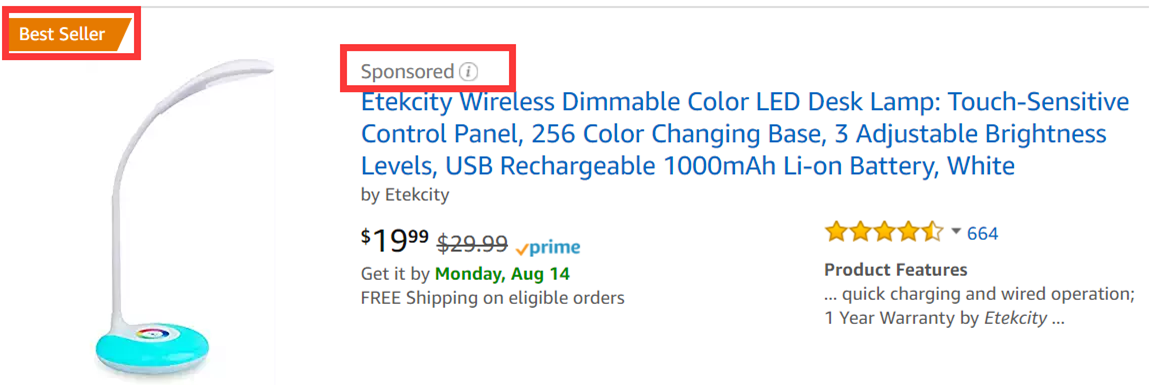Expand the ratings dropdown arrow

[x=955, y=232]
